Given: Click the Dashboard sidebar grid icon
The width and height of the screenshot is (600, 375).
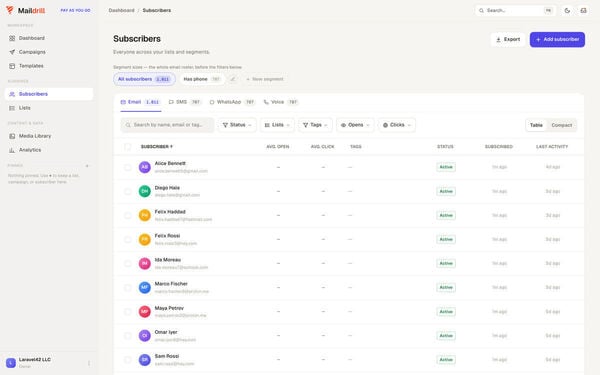Looking at the screenshot, I should (x=12, y=38).
